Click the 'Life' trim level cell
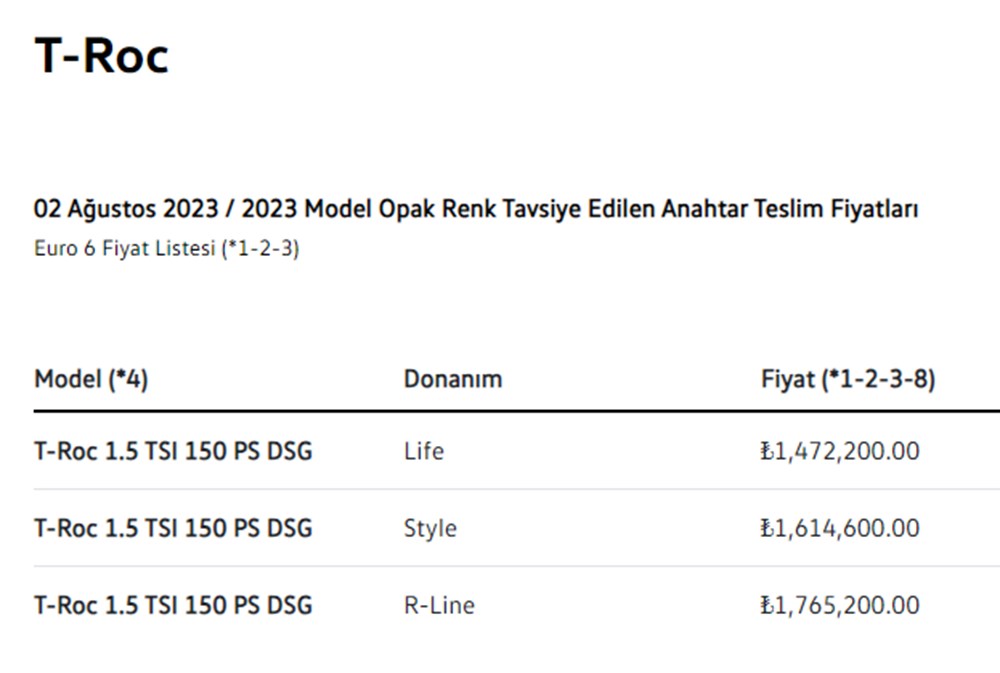1000x673 pixels. pos(424,451)
